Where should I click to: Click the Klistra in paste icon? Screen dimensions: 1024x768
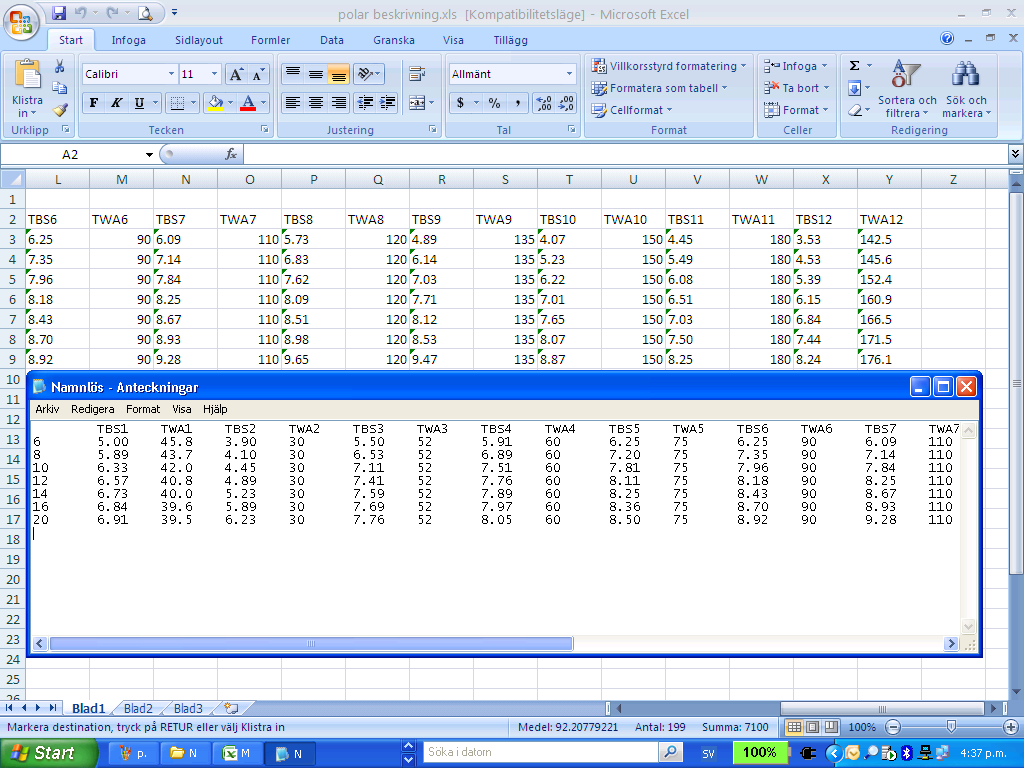pos(27,74)
